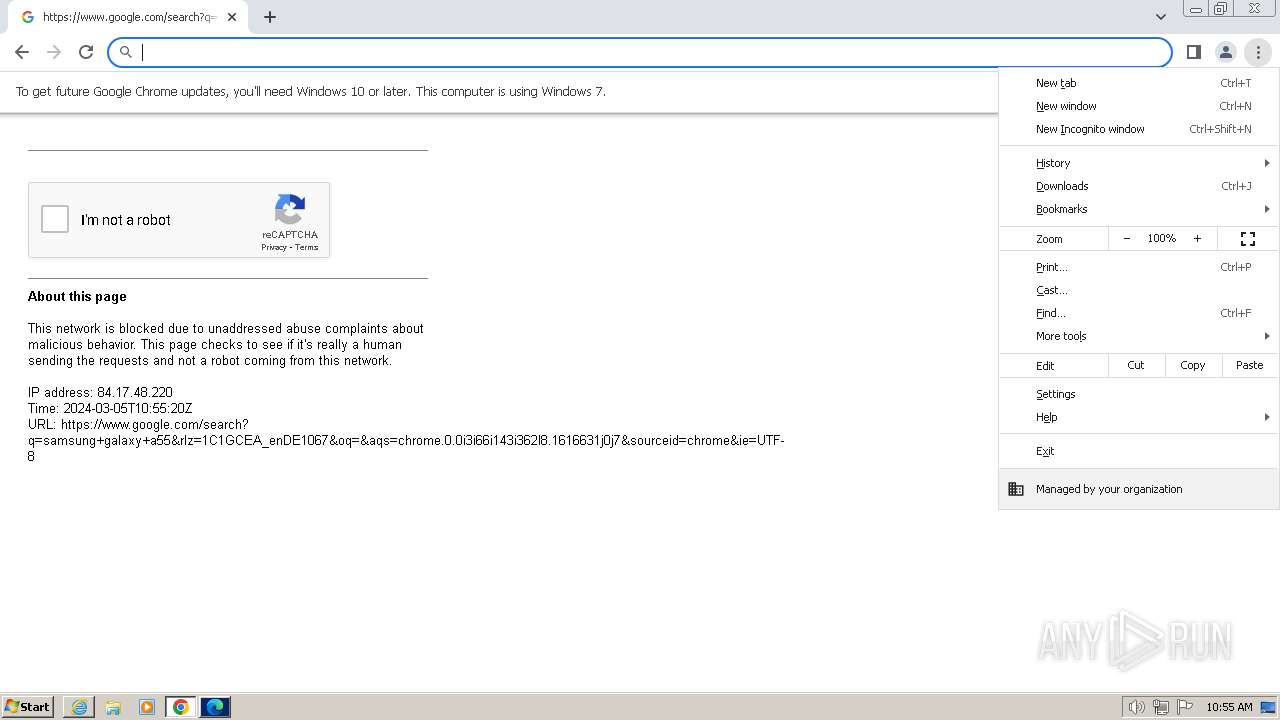Viewport: 1280px width, 720px height.
Task: Enter fullscreen via zoom row icon
Action: point(1248,238)
